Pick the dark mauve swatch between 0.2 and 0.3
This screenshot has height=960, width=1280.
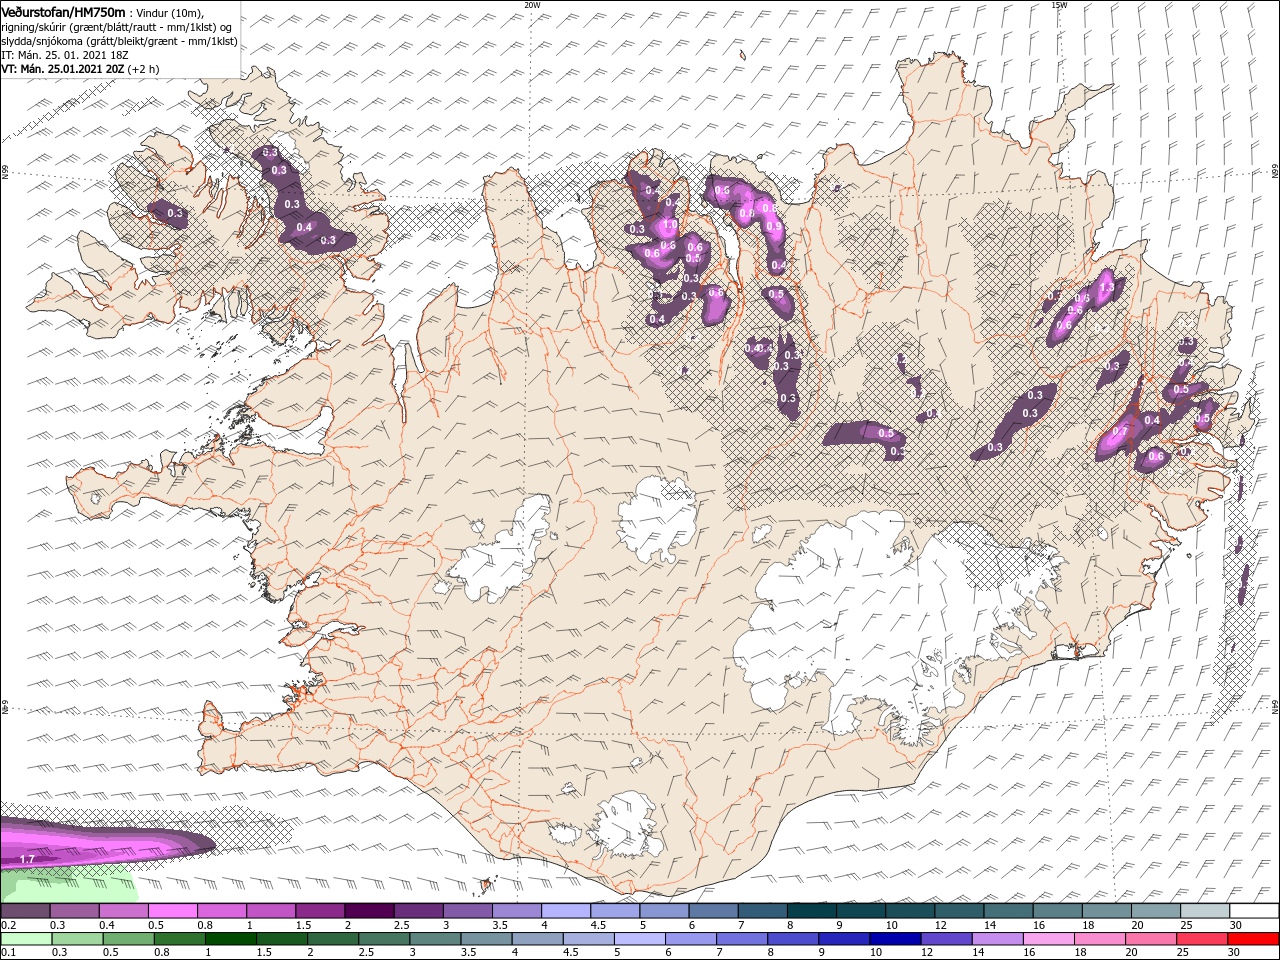click(x=25, y=911)
